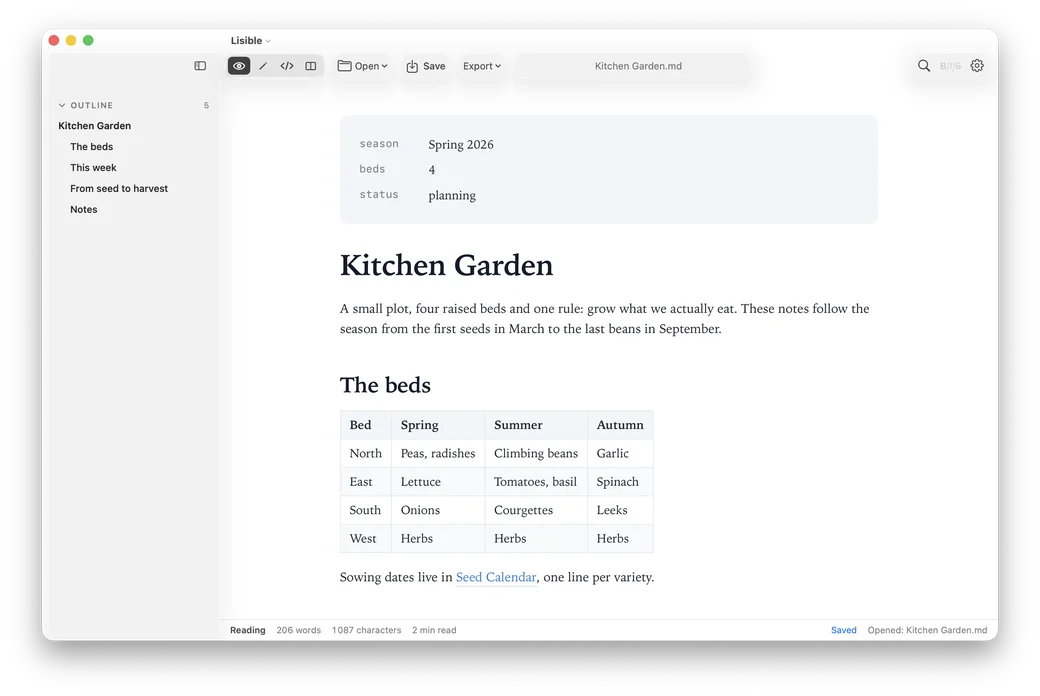Image resolution: width=1040 pixels, height=696 pixels.
Task: Open the Seed Calendar link
Action: point(495,577)
